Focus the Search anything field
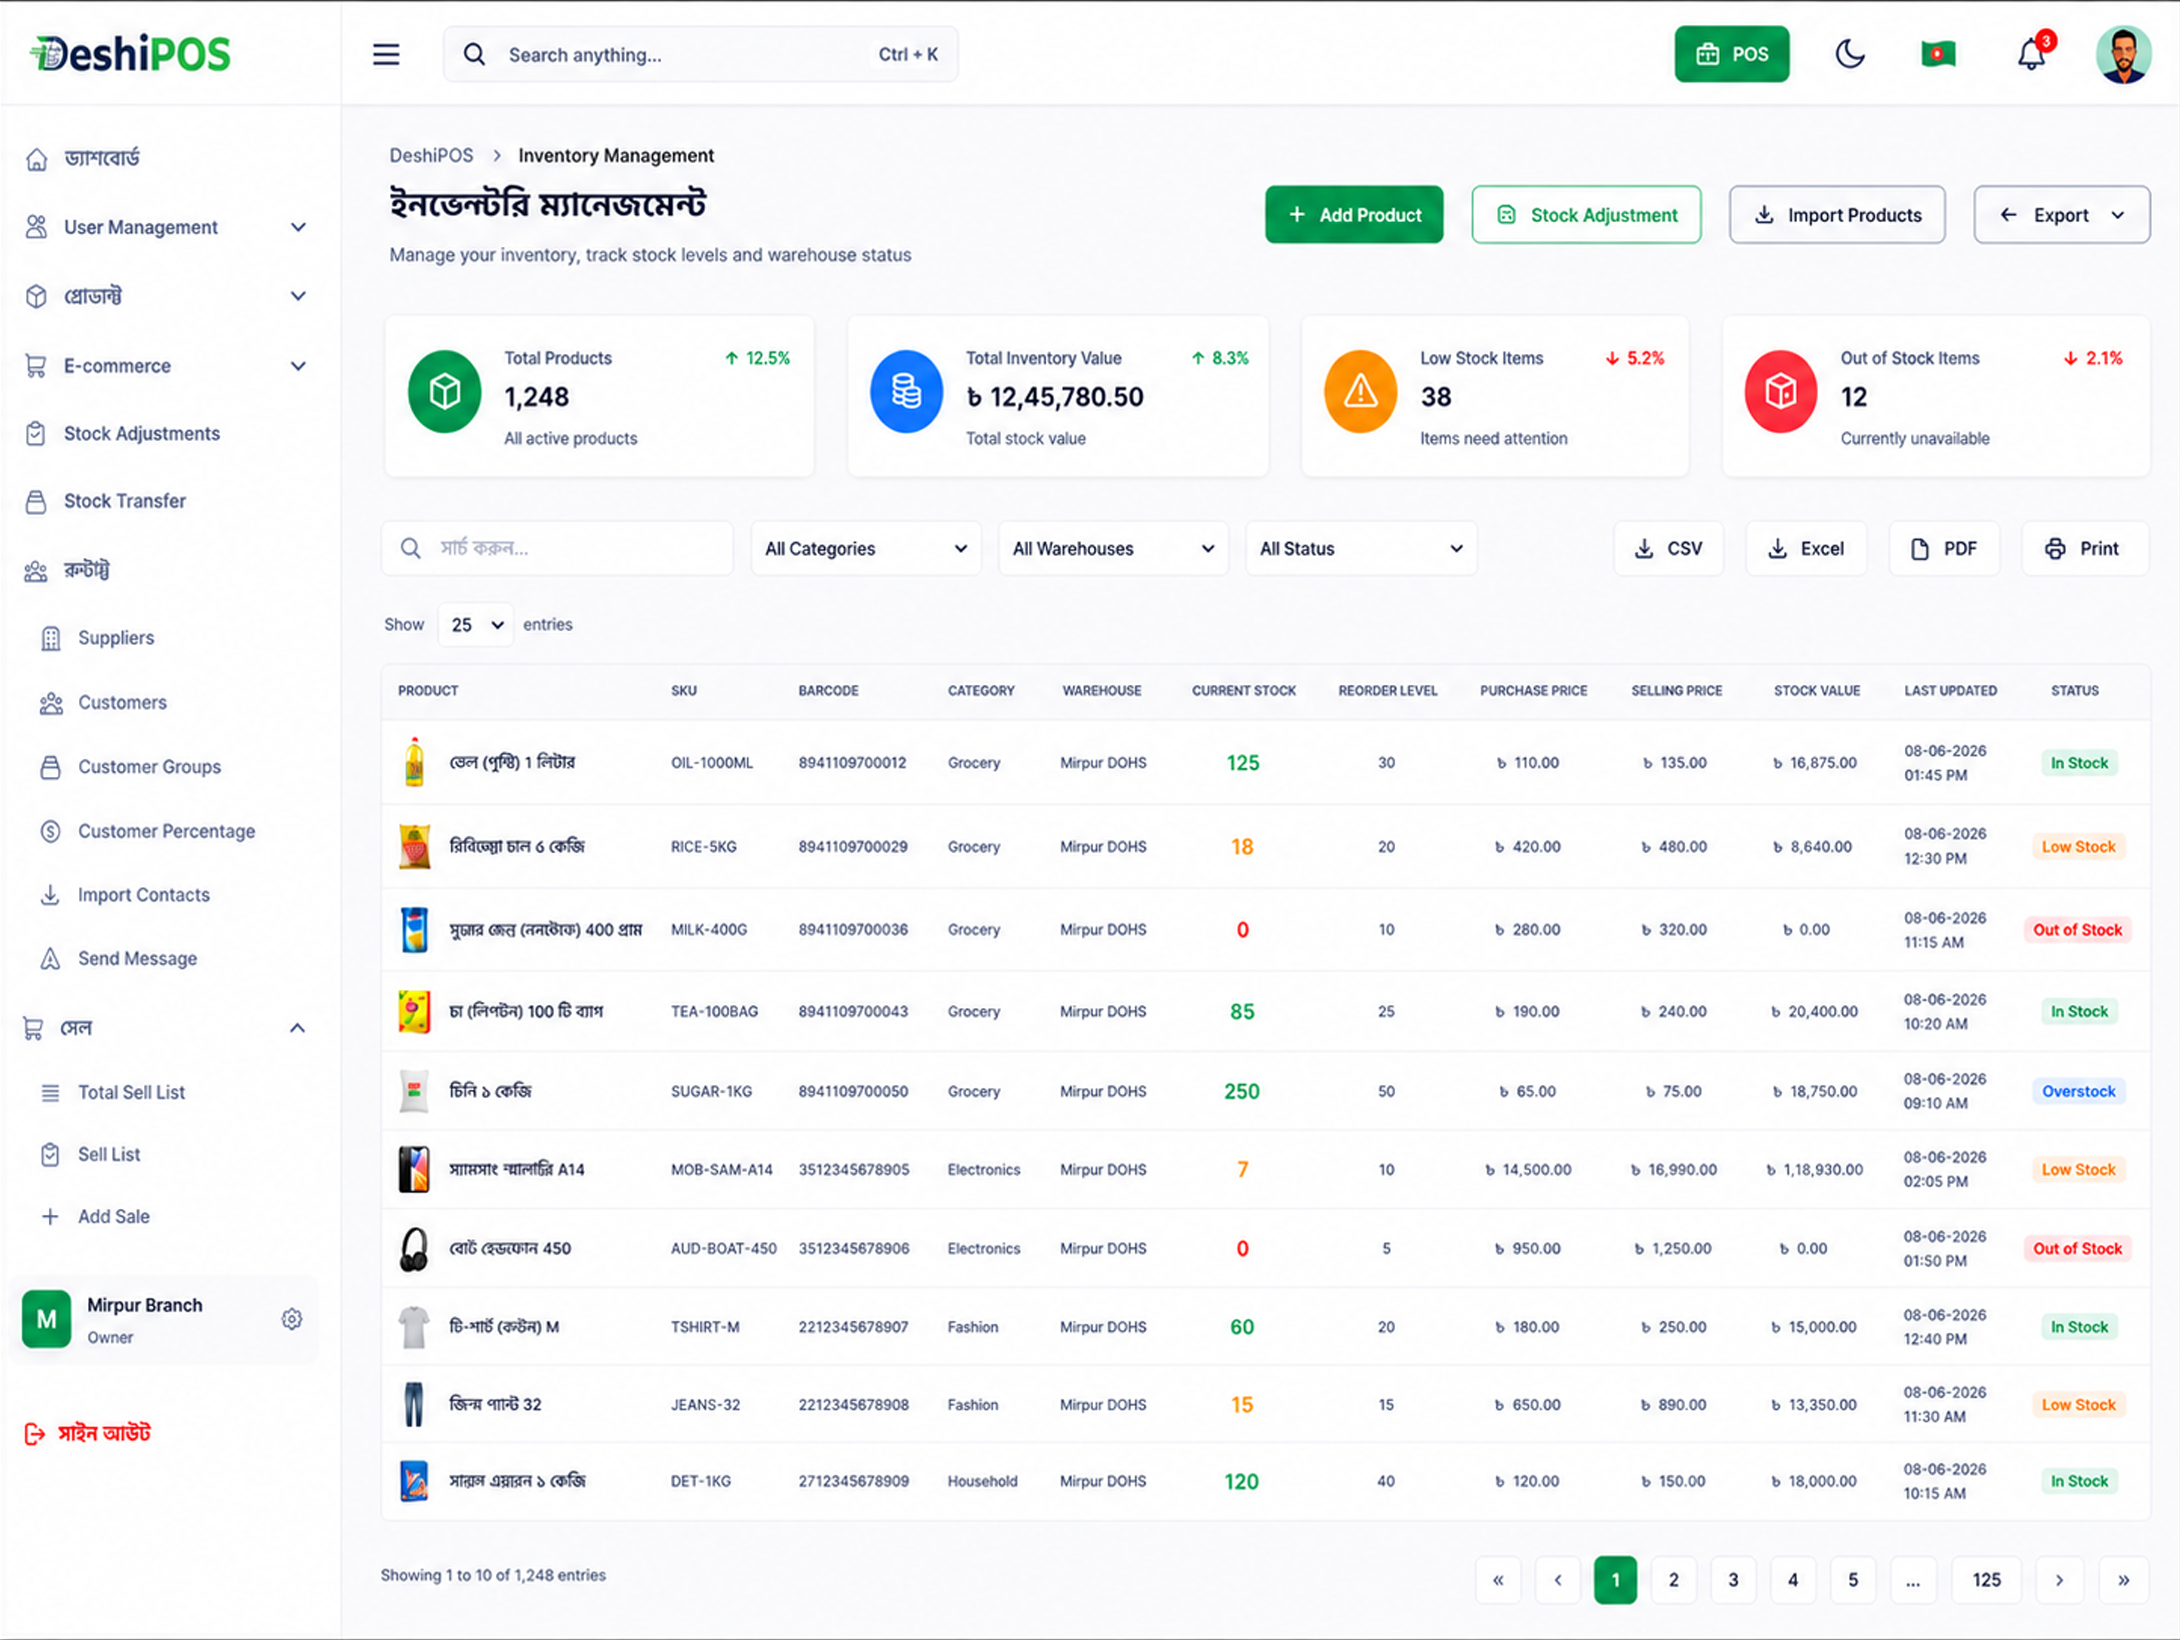 pyautogui.click(x=700, y=54)
